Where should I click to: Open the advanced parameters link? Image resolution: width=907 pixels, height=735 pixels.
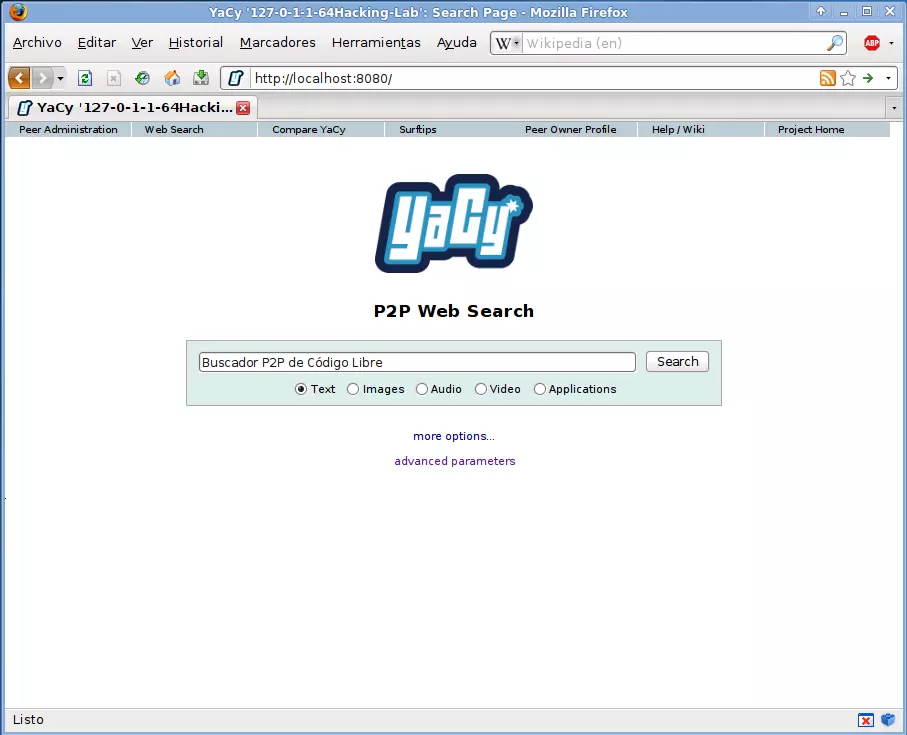tap(455, 461)
